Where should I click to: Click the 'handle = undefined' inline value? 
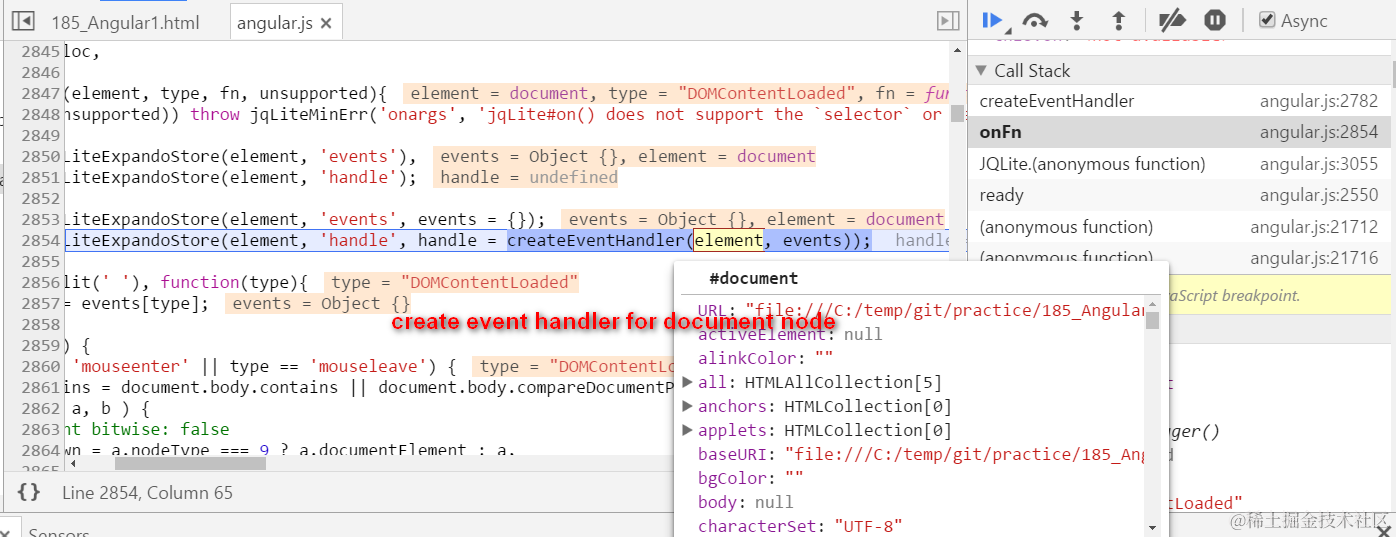click(529, 177)
